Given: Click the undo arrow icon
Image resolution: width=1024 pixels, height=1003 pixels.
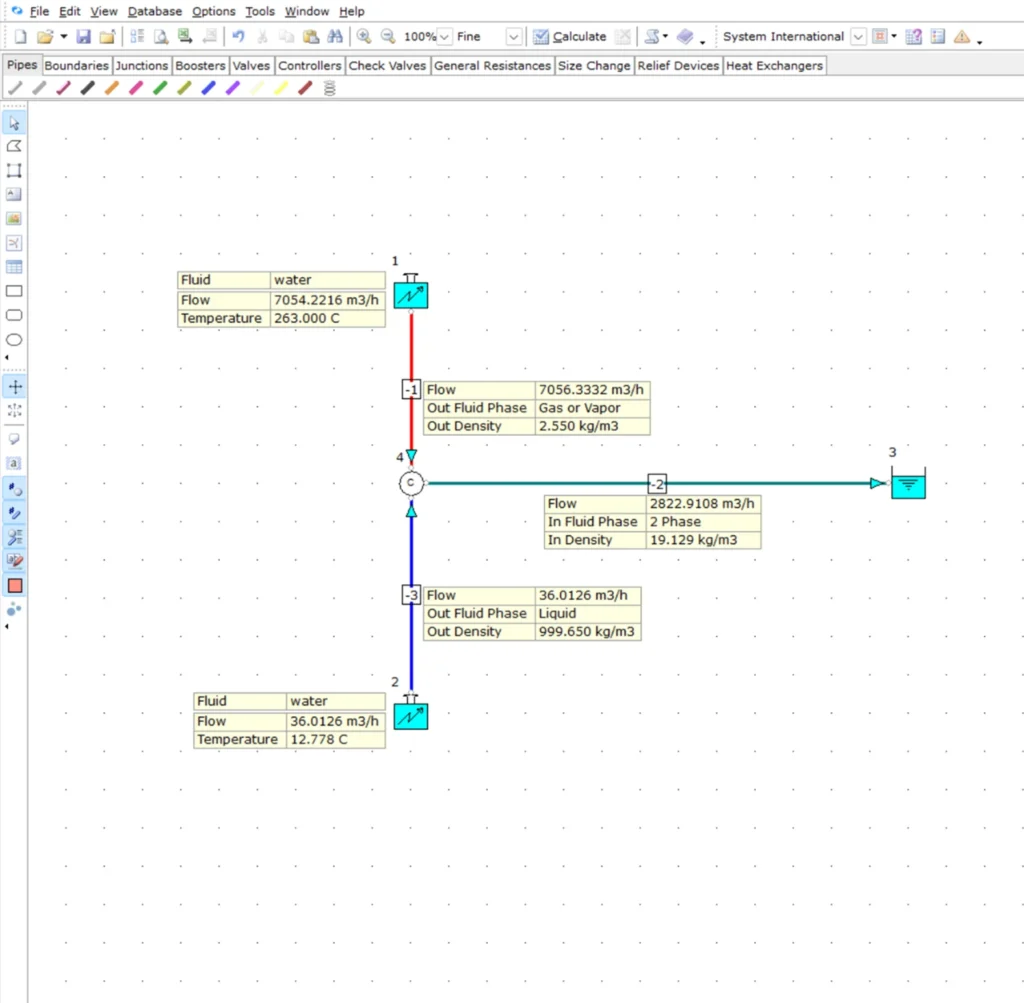Looking at the screenshot, I should 238,37.
